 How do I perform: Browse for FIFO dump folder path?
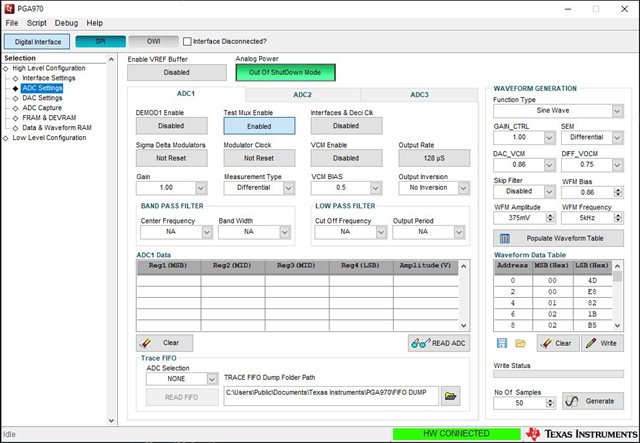click(450, 396)
